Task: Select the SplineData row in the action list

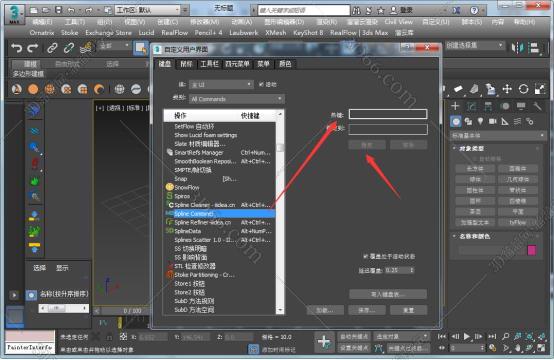Action: 220,231
